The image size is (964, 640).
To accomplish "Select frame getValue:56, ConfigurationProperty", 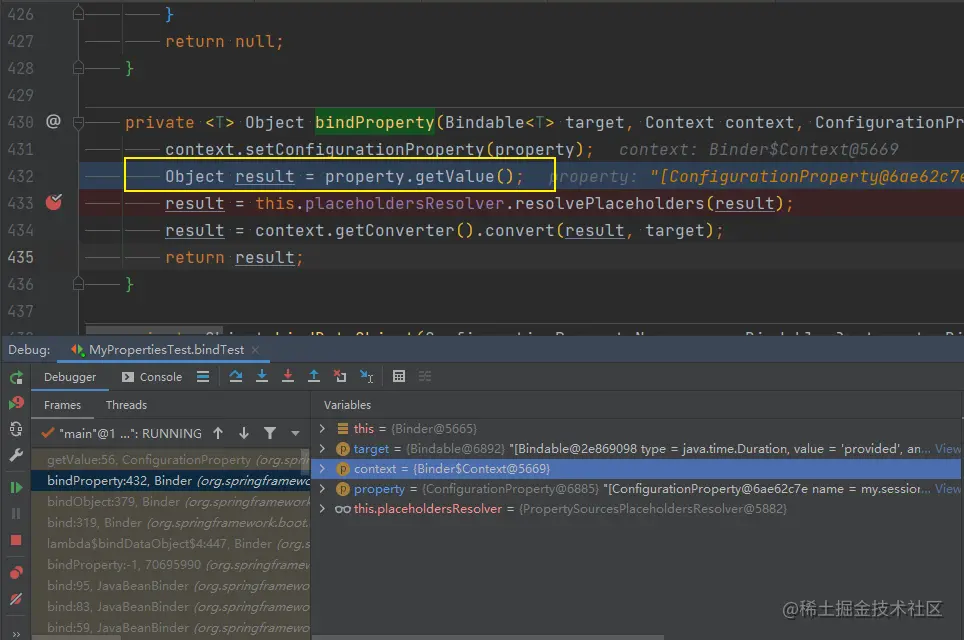I will 171,460.
